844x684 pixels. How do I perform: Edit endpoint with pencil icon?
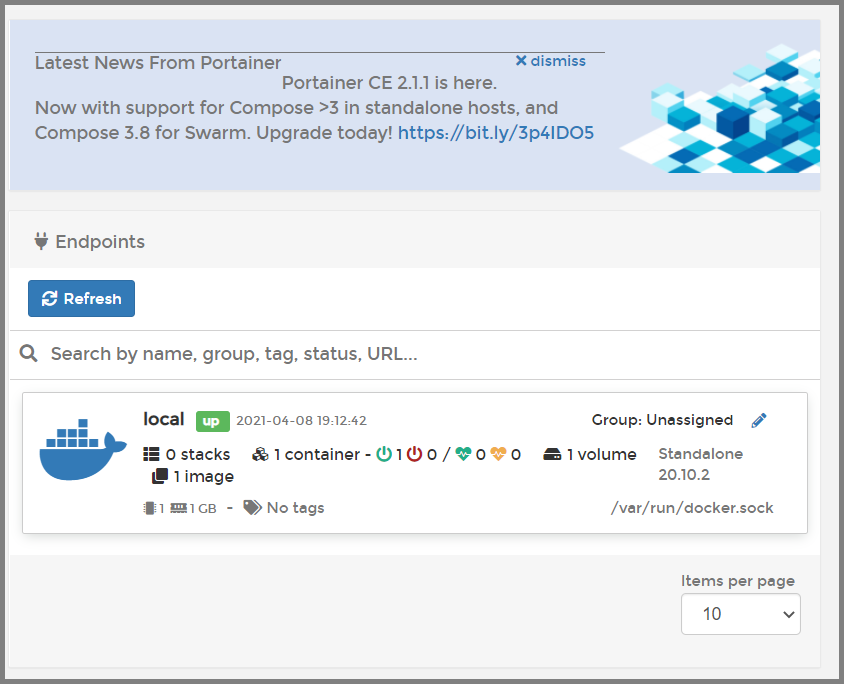tap(759, 420)
